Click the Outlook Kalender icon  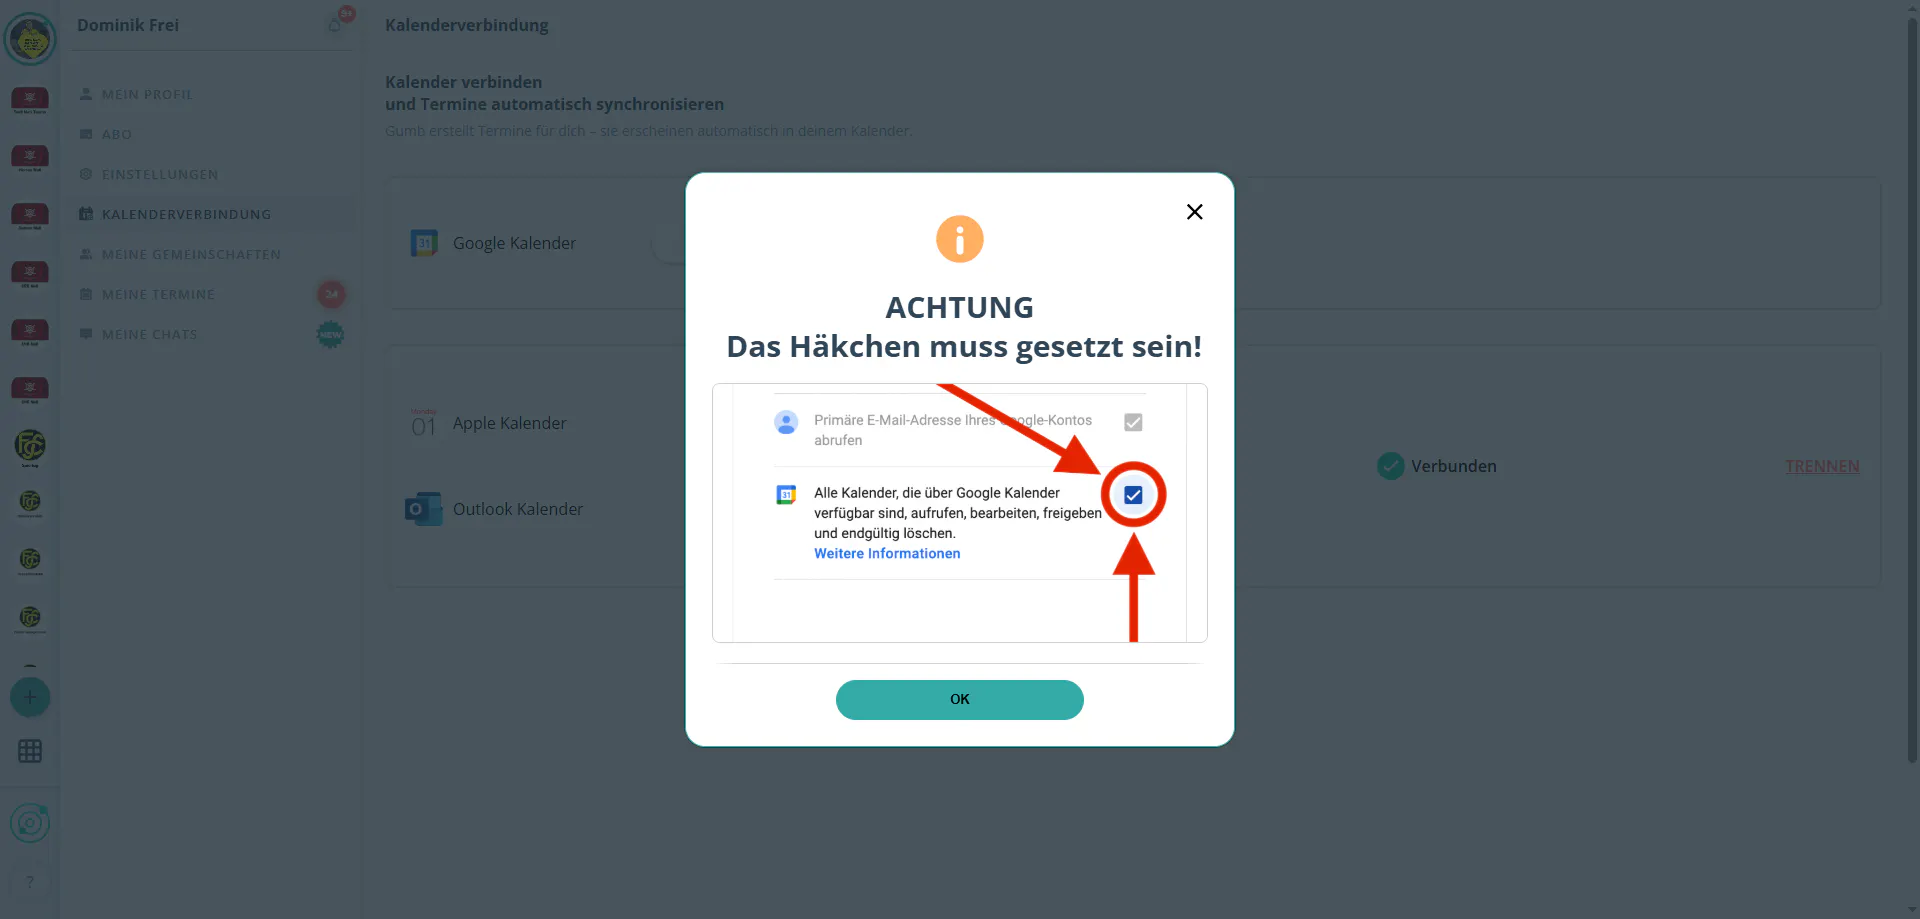(423, 509)
